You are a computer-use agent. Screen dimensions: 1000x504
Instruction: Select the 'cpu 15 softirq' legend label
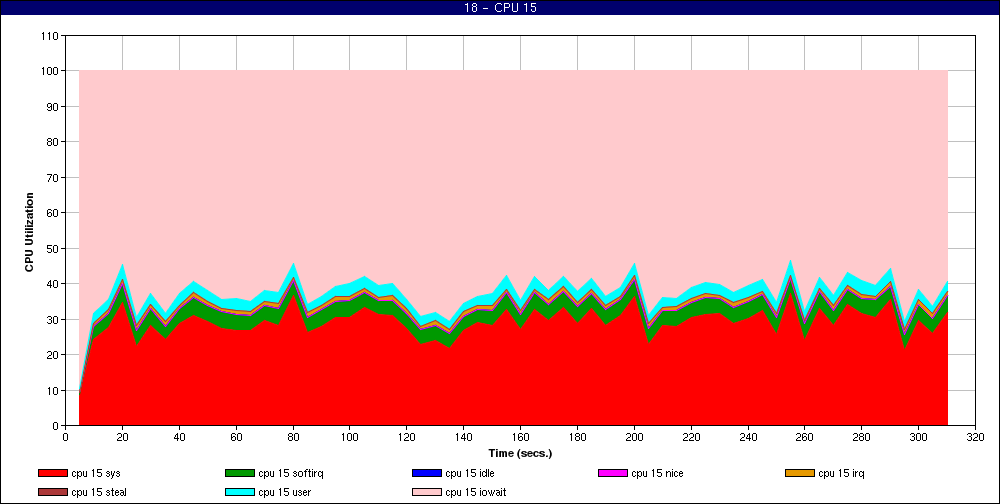pos(291,473)
